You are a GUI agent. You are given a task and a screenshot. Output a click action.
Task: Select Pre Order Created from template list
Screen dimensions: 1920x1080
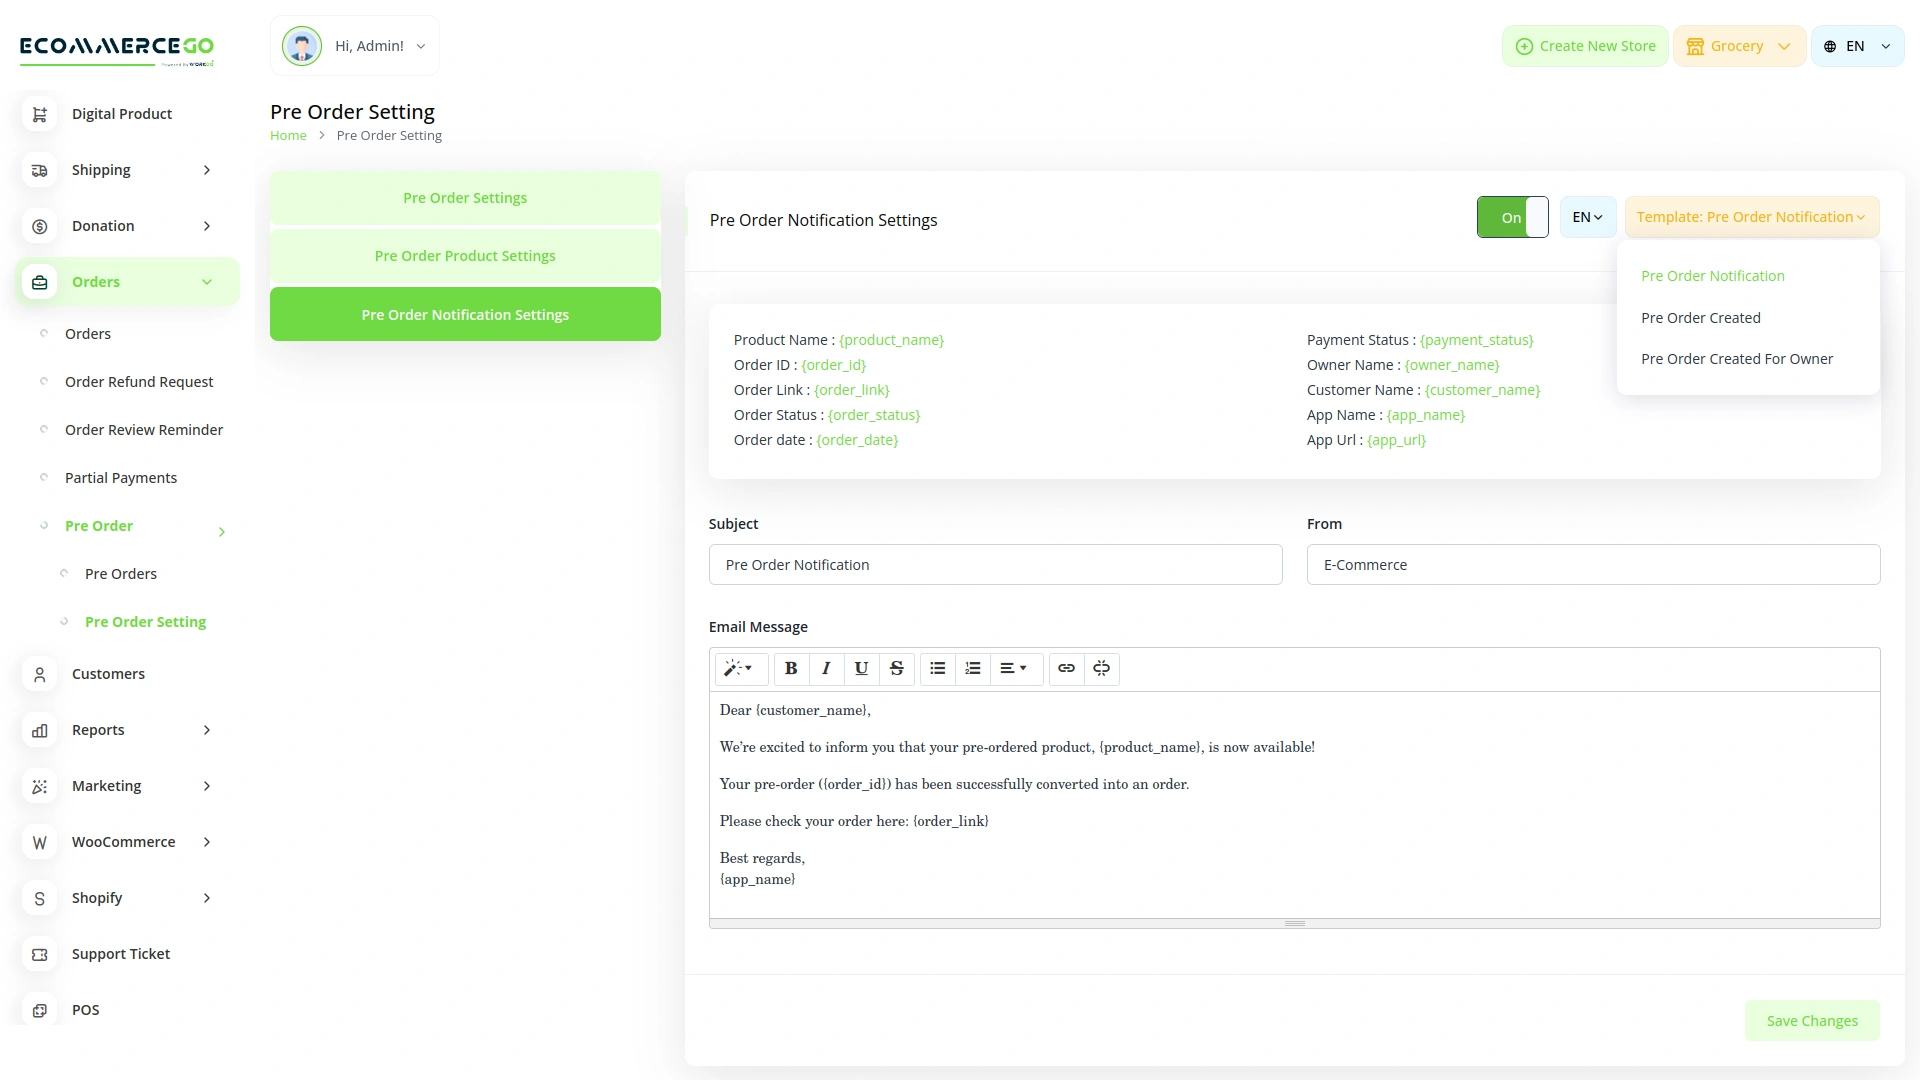[1701, 317]
